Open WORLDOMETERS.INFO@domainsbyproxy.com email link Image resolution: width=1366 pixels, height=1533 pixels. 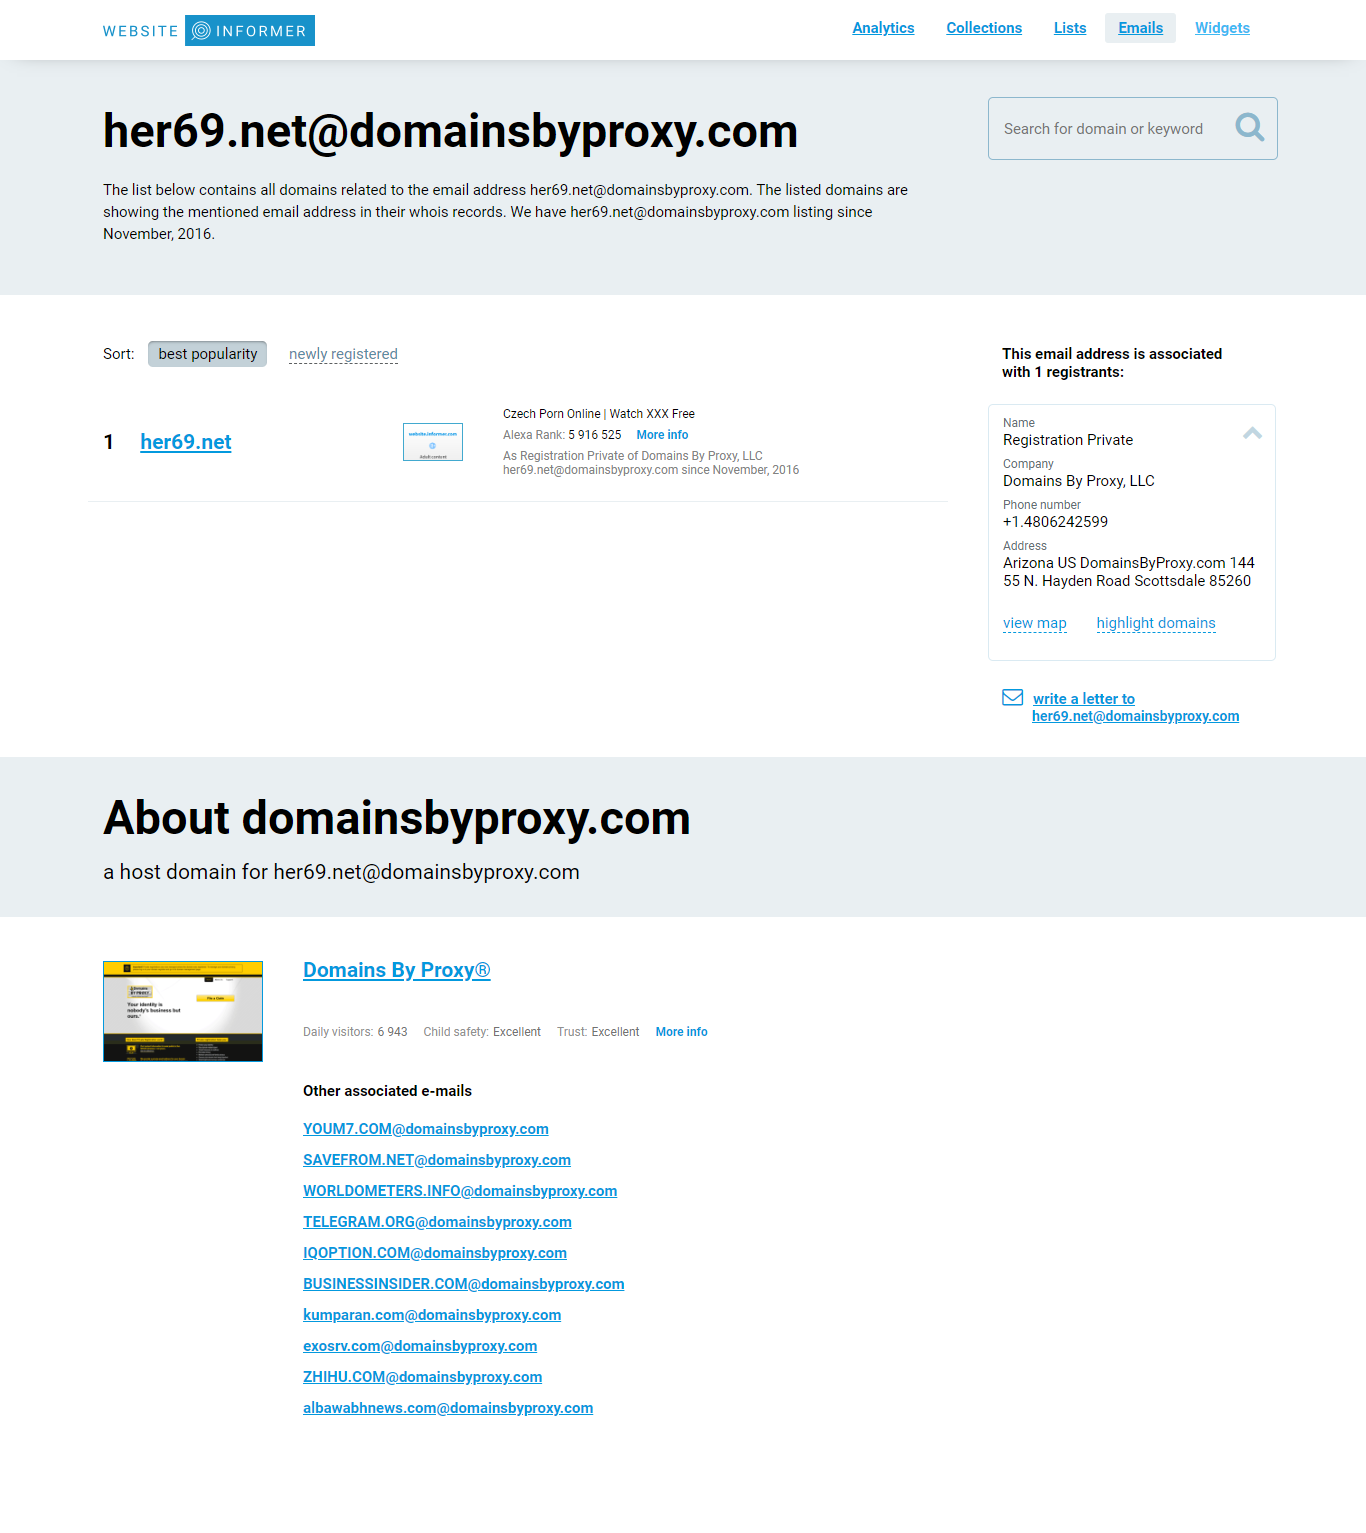pos(460,1191)
